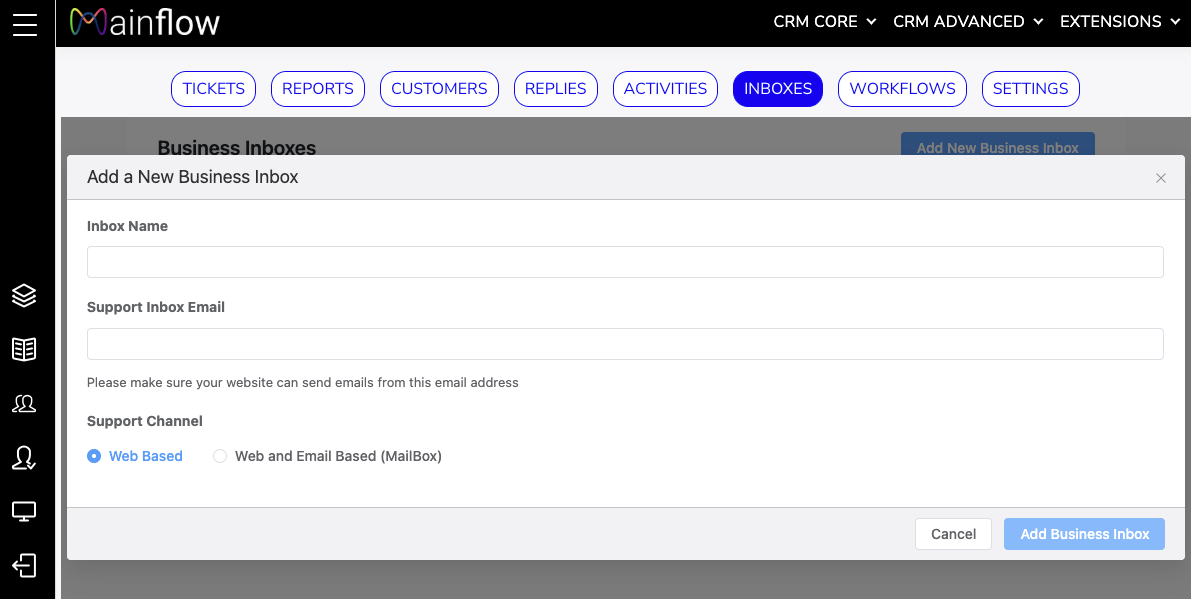Click the logout arrow sidebar icon
Image resolution: width=1191 pixels, height=599 pixels.
coord(24,566)
